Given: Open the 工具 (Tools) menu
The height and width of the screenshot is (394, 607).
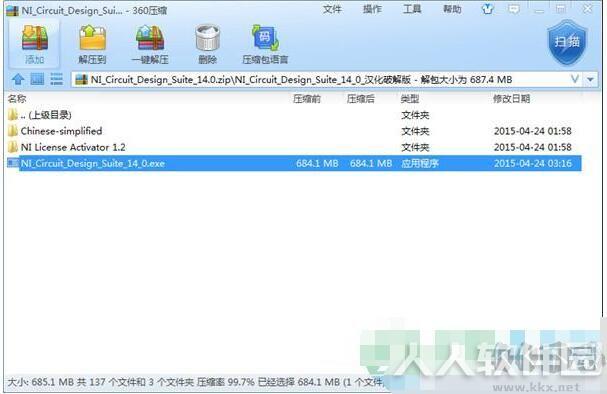Looking at the screenshot, I should 412,9.
